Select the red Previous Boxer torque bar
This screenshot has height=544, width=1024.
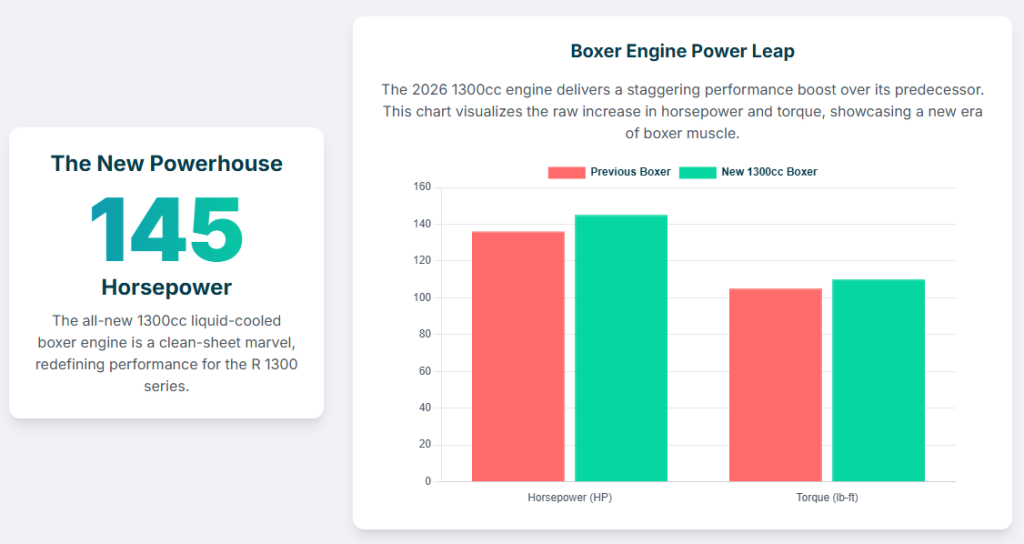pos(775,385)
